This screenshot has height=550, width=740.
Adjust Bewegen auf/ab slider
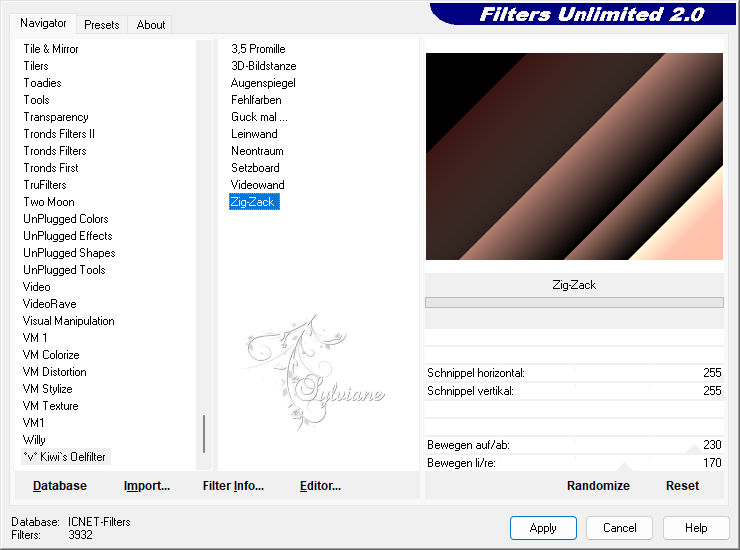click(574, 445)
